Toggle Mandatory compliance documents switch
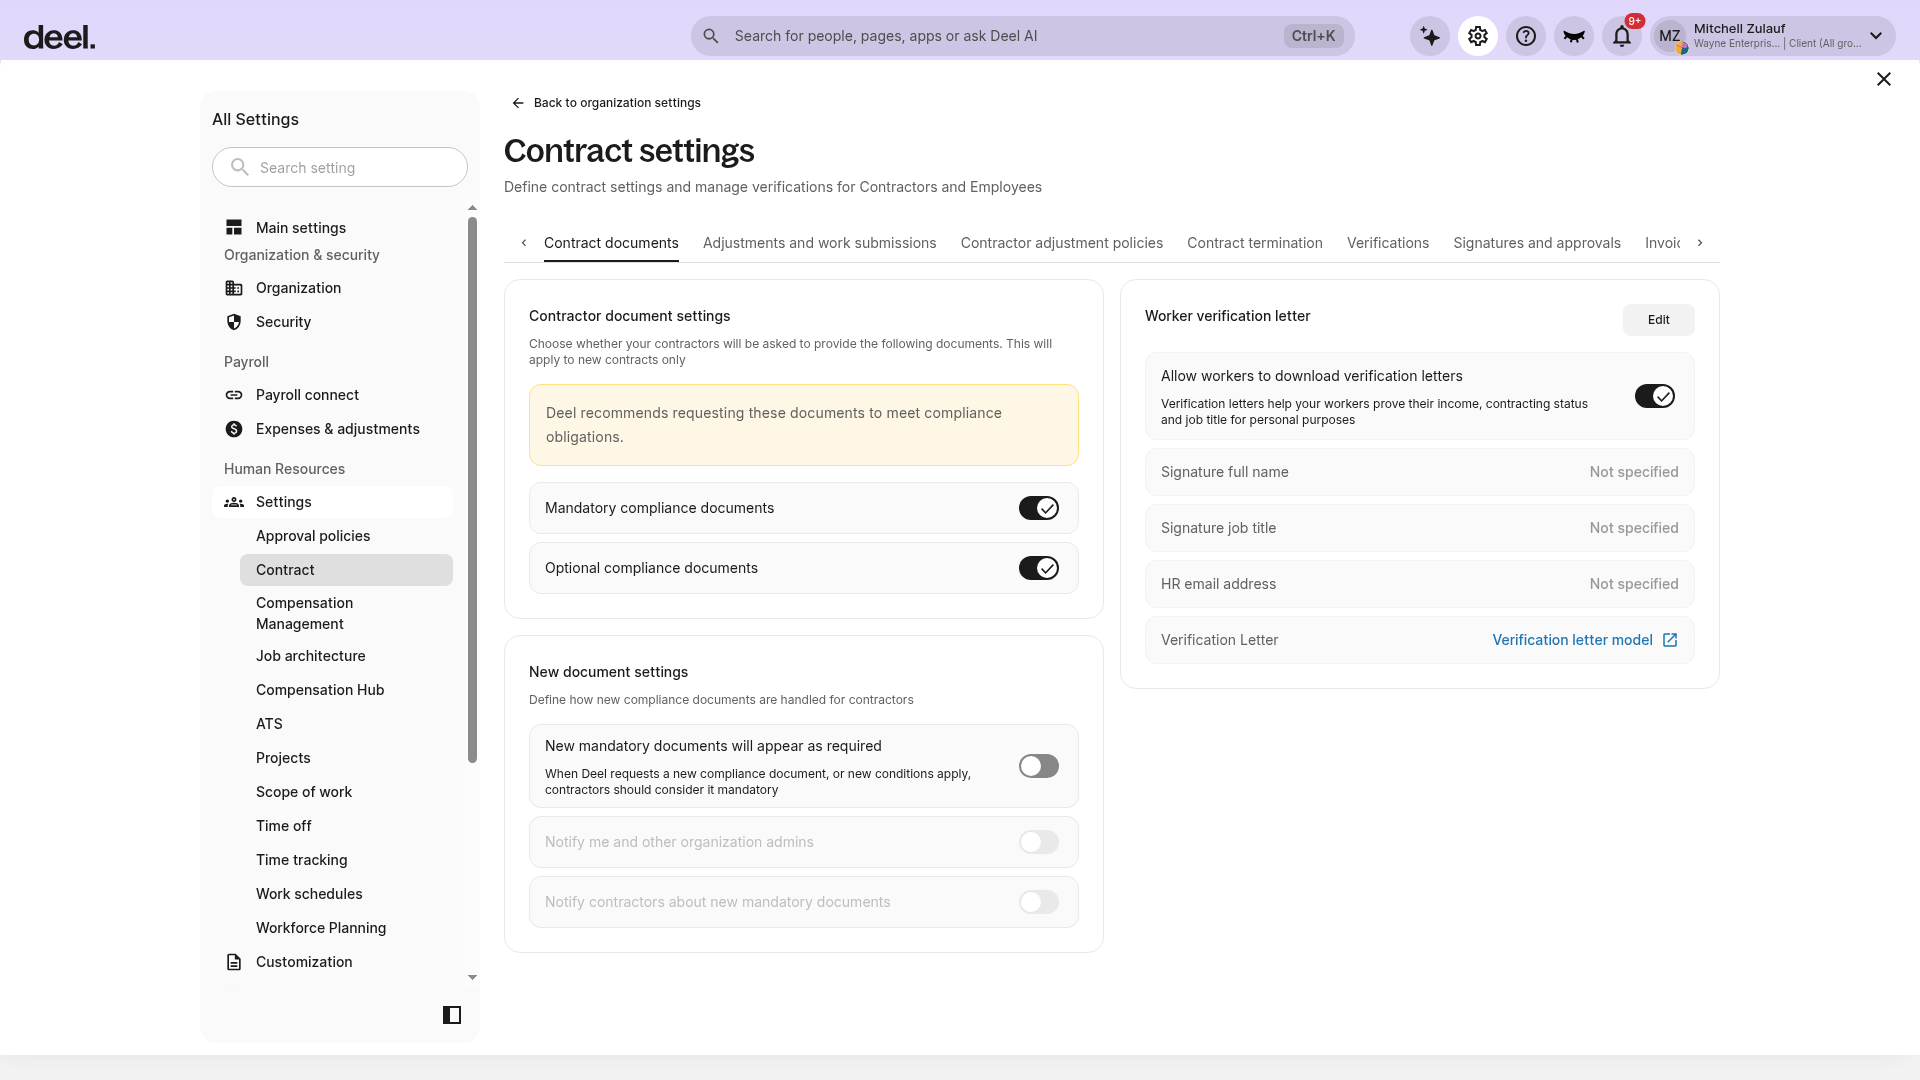The image size is (1920, 1080). pos(1039,508)
